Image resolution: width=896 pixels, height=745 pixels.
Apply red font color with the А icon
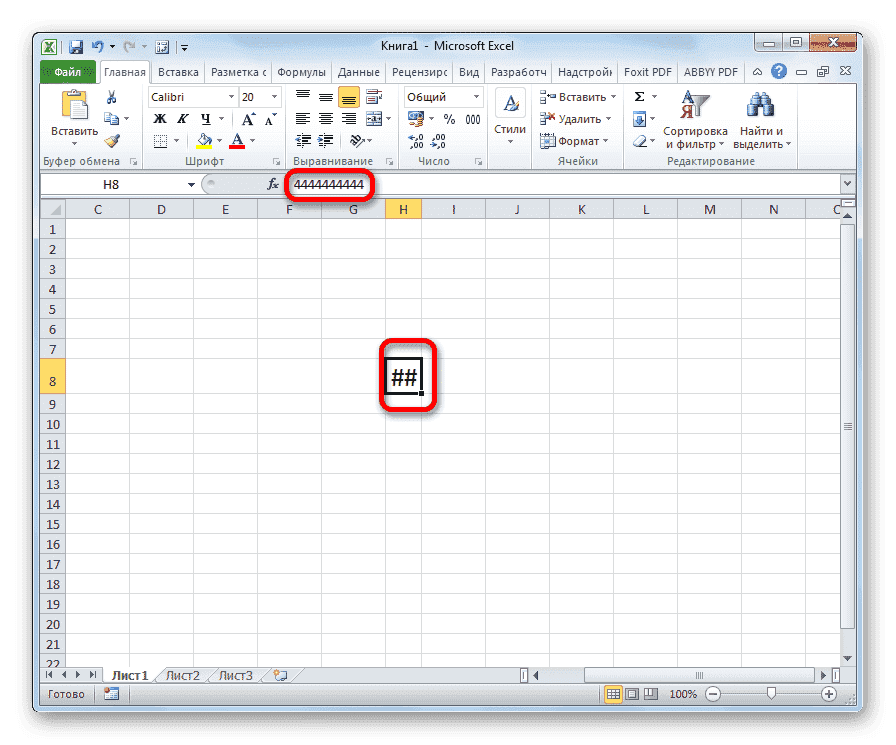pyautogui.click(x=240, y=140)
